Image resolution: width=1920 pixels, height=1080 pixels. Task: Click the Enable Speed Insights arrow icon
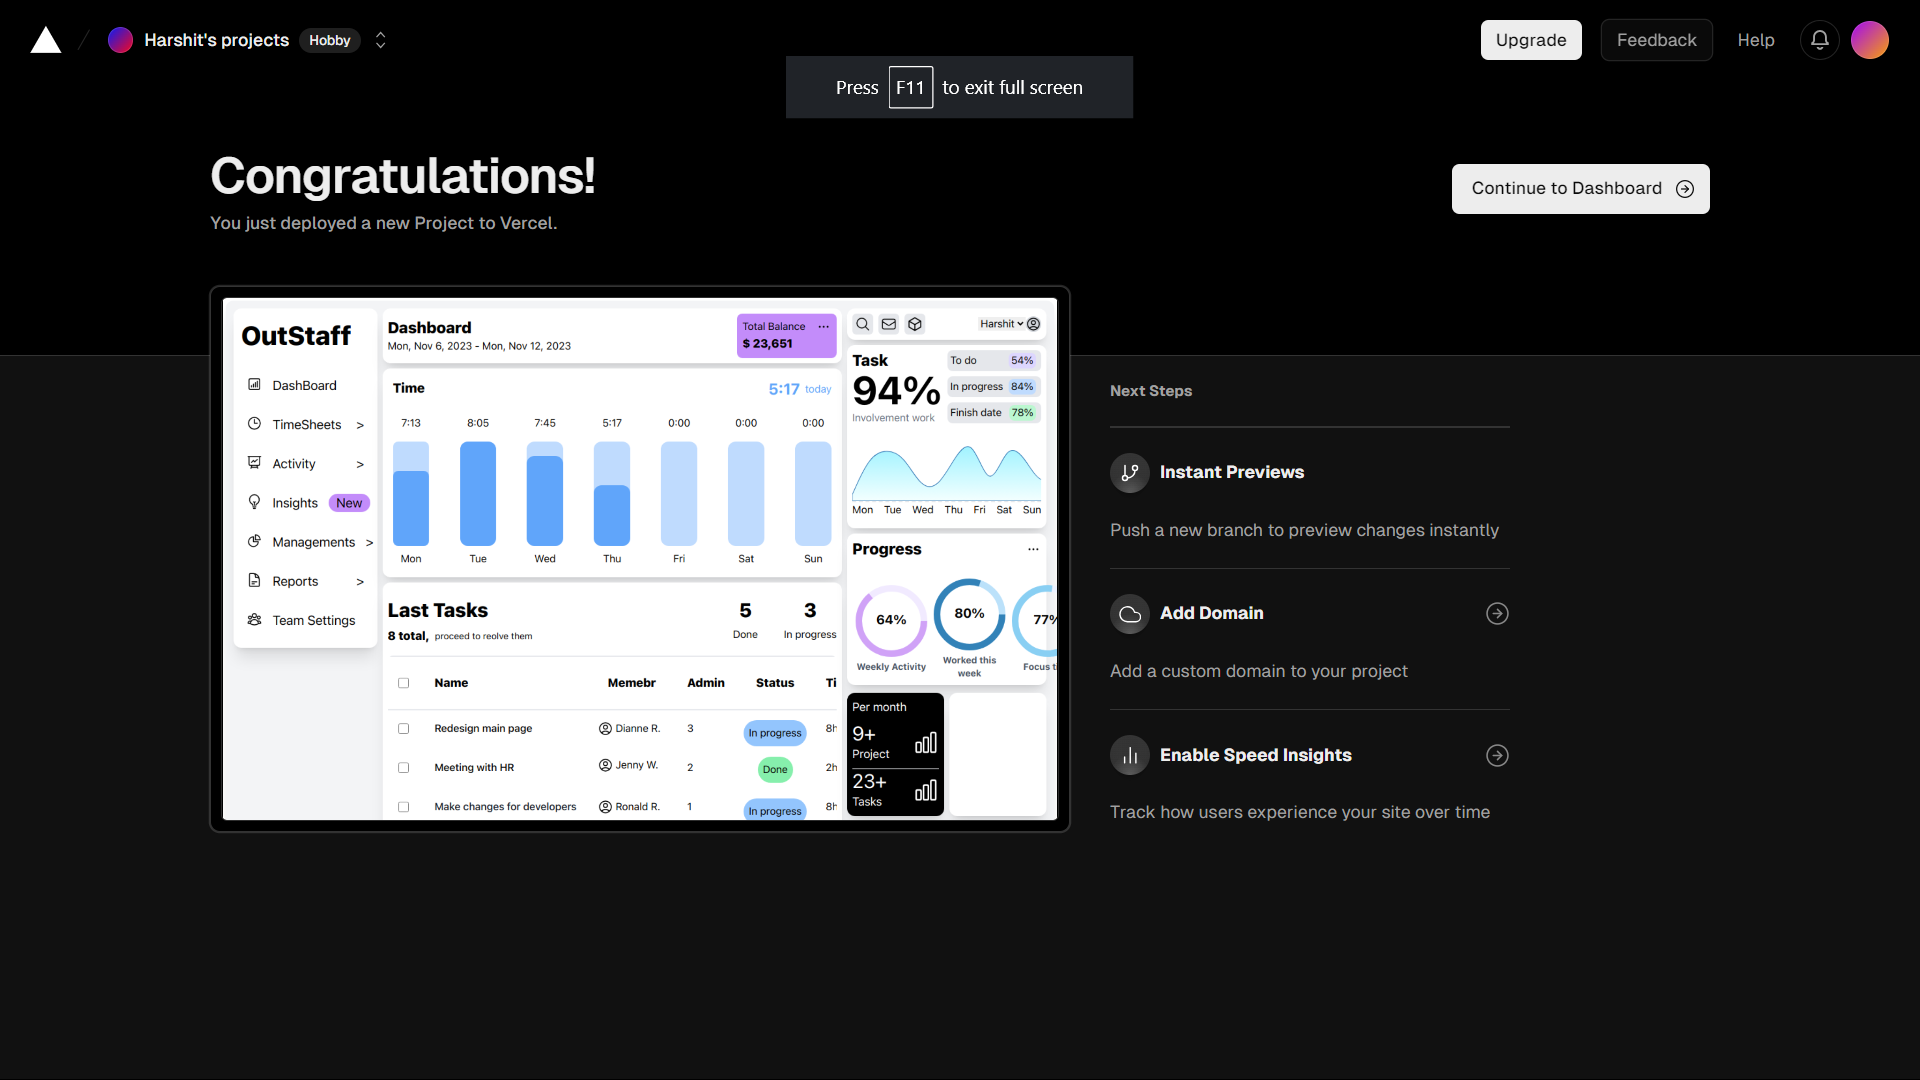click(x=1497, y=755)
